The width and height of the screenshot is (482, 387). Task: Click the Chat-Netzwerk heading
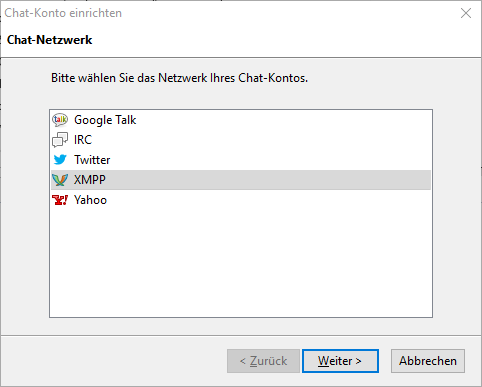(49, 40)
